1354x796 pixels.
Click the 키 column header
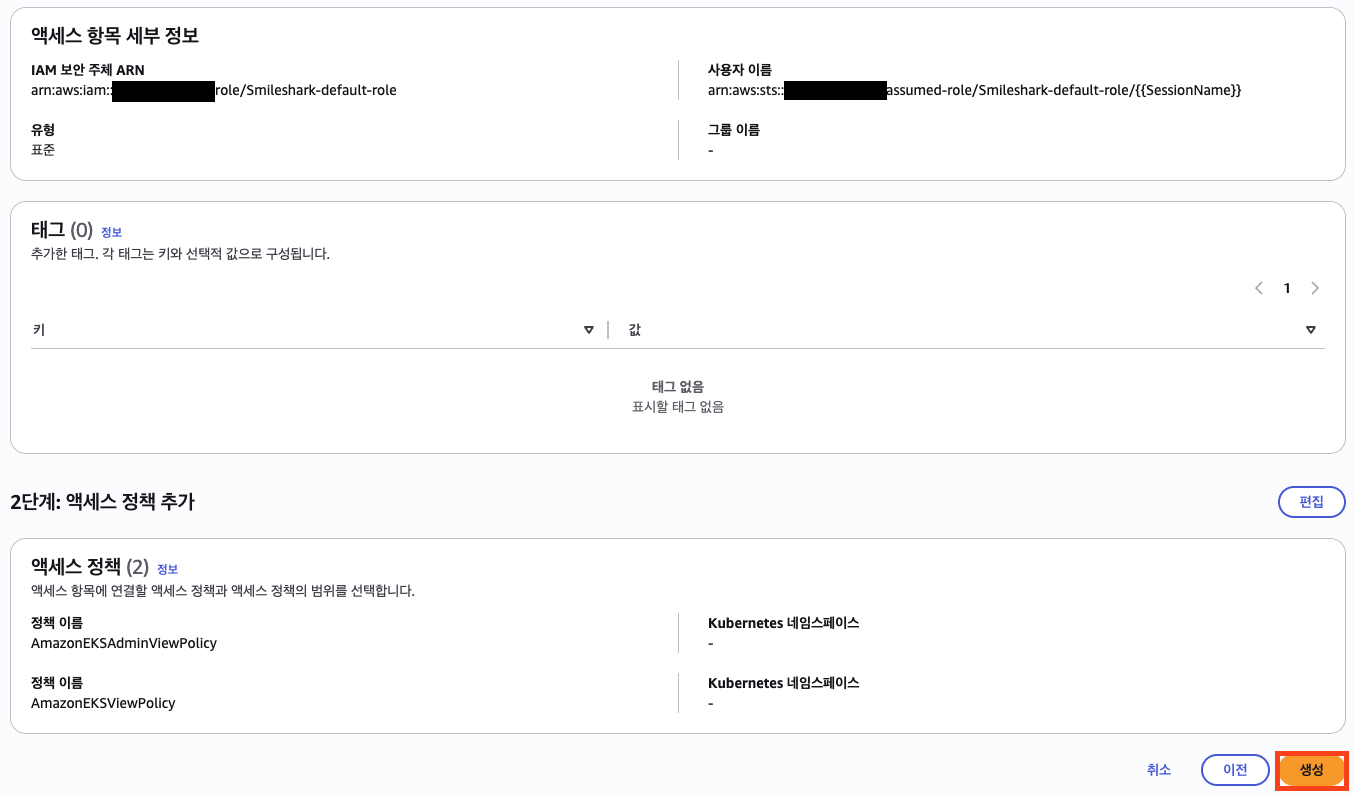[x=38, y=330]
